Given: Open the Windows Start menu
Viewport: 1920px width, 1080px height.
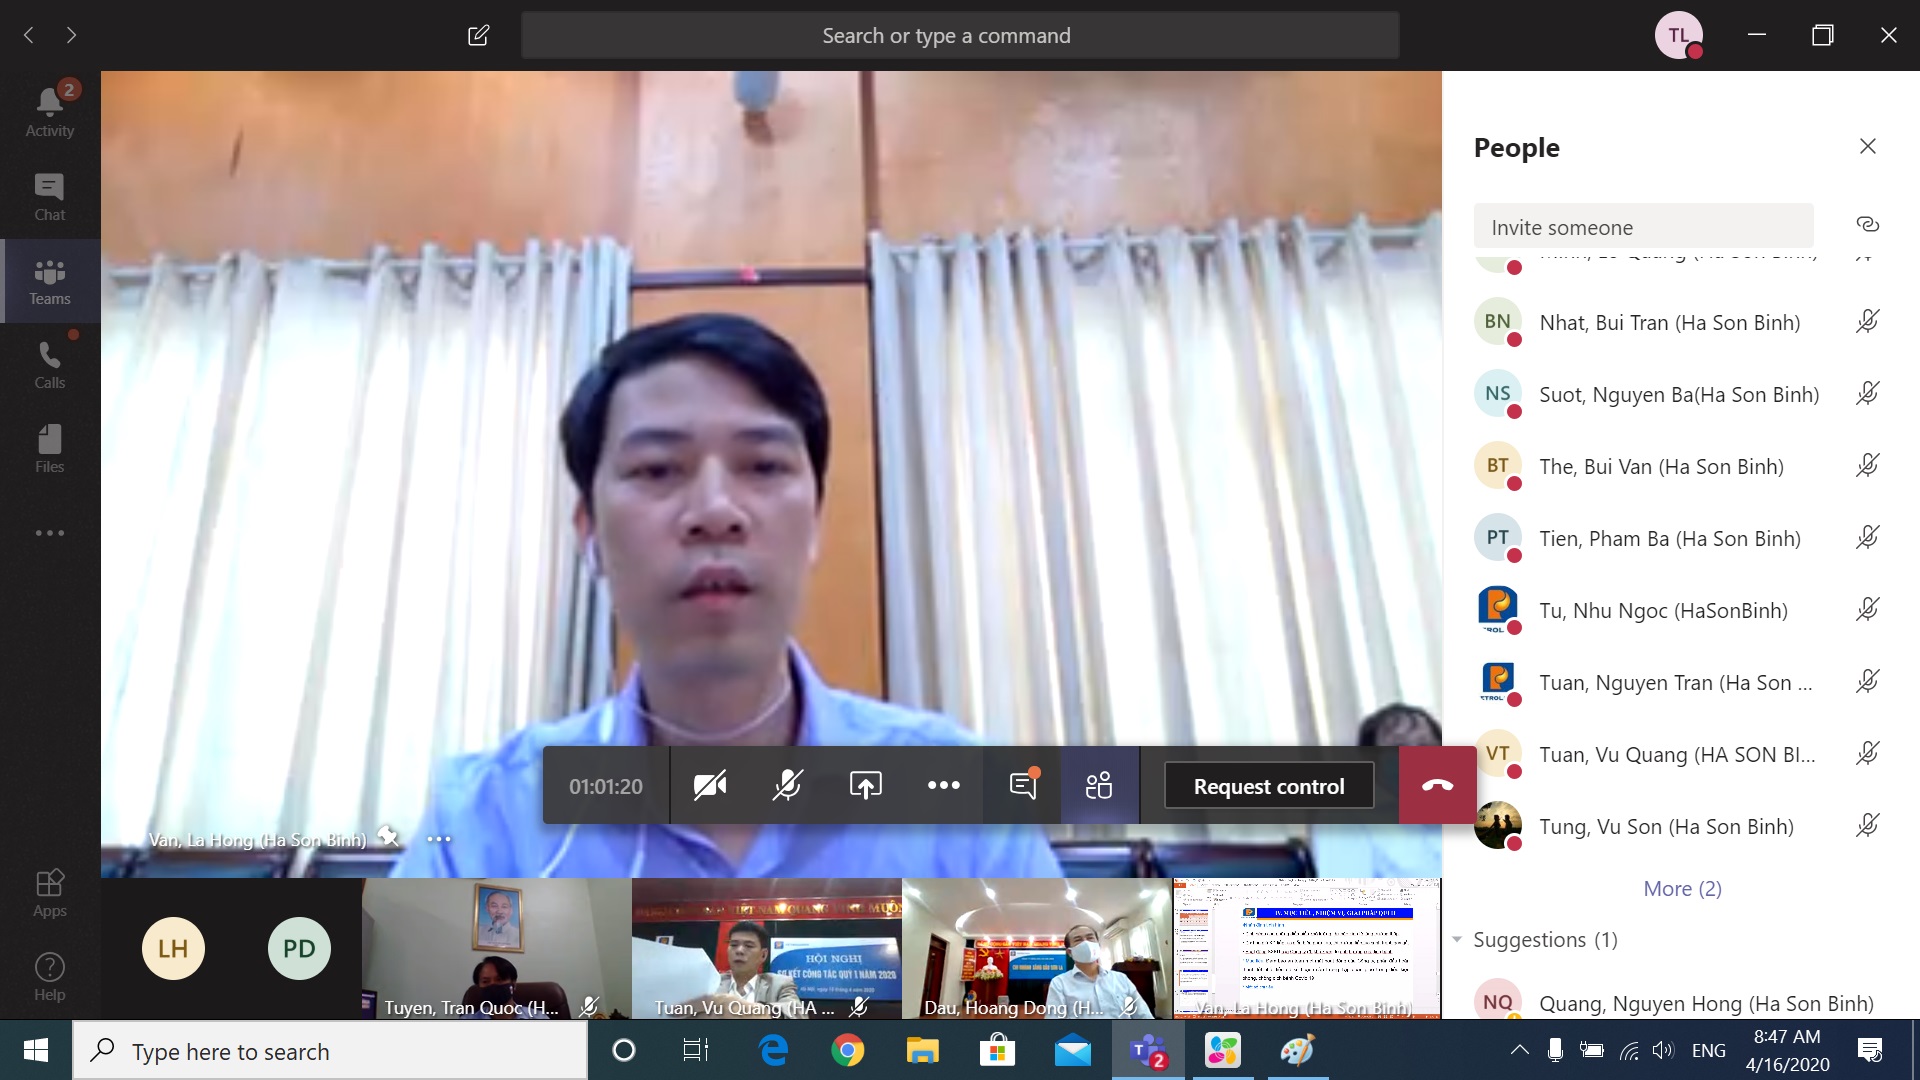Looking at the screenshot, I should coord(36,1050).
